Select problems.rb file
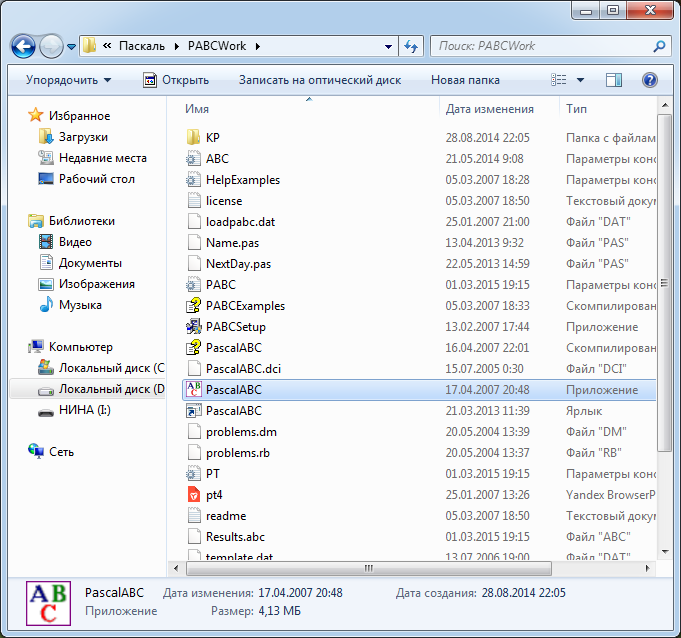The width and height of the screenshot is (681, 638). point(238,453)
